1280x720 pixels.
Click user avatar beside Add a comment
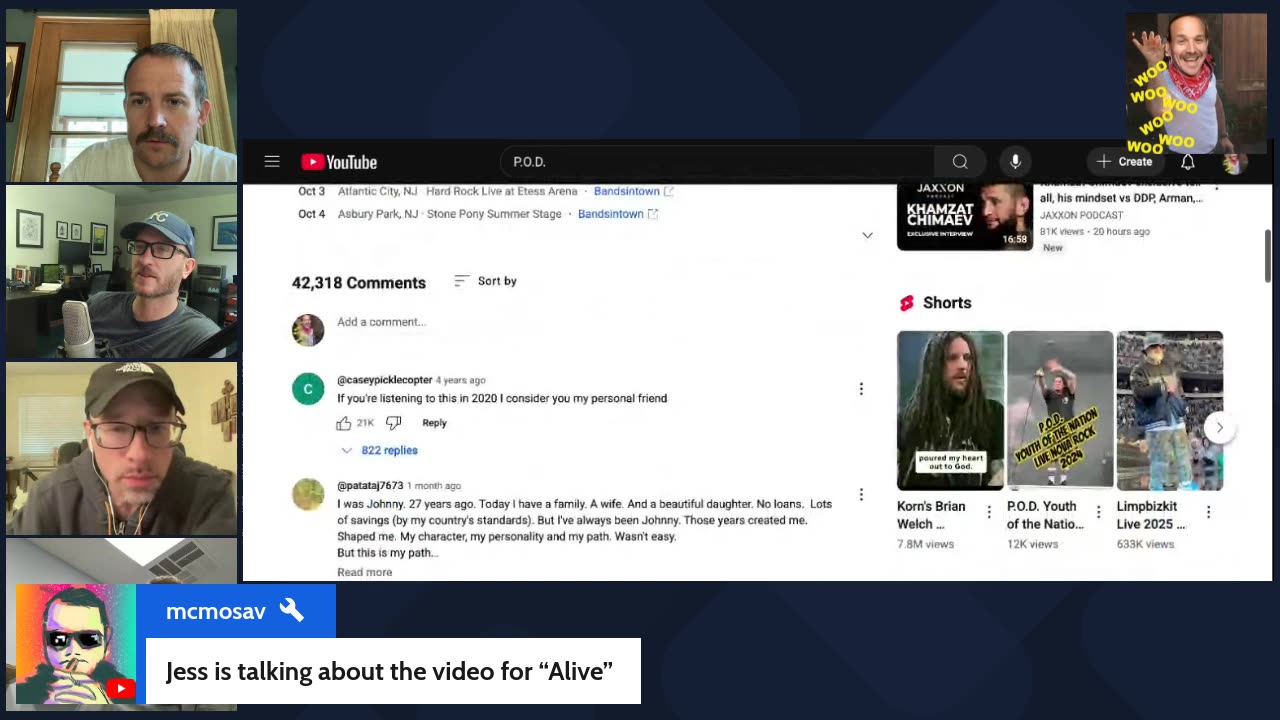coord(308,330)
